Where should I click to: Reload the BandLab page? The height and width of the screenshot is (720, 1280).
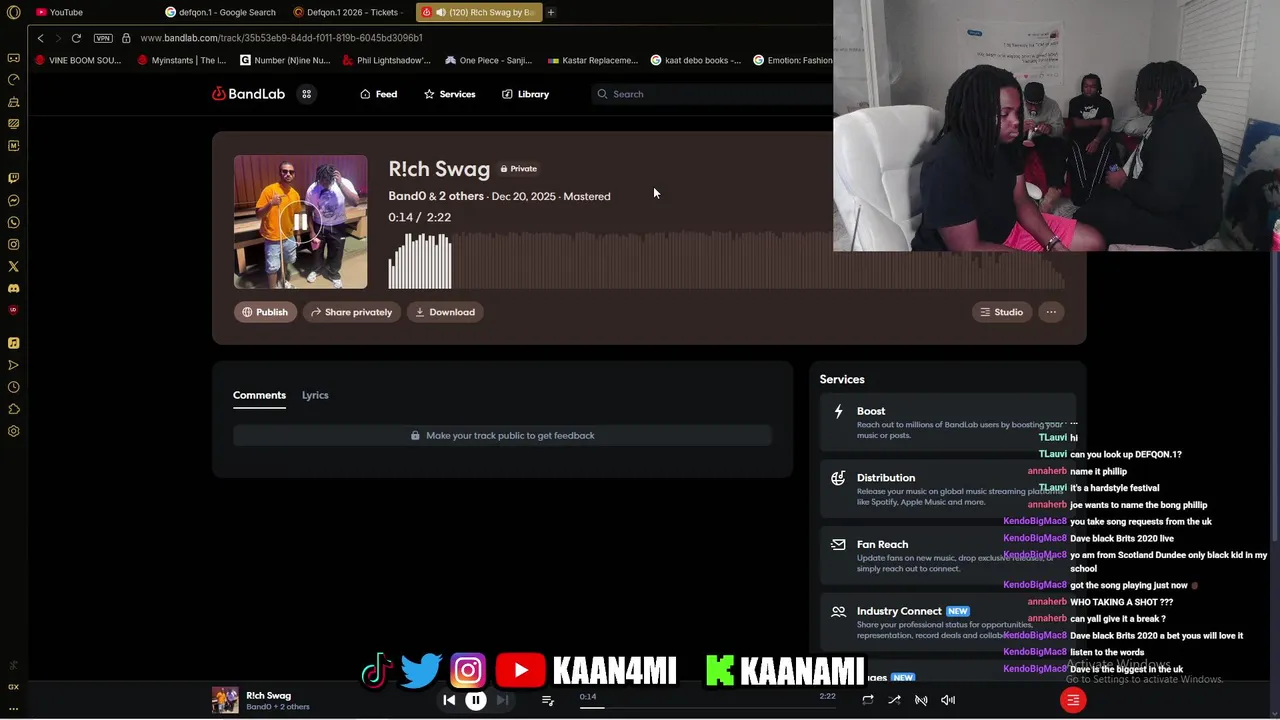click(76, 38)
